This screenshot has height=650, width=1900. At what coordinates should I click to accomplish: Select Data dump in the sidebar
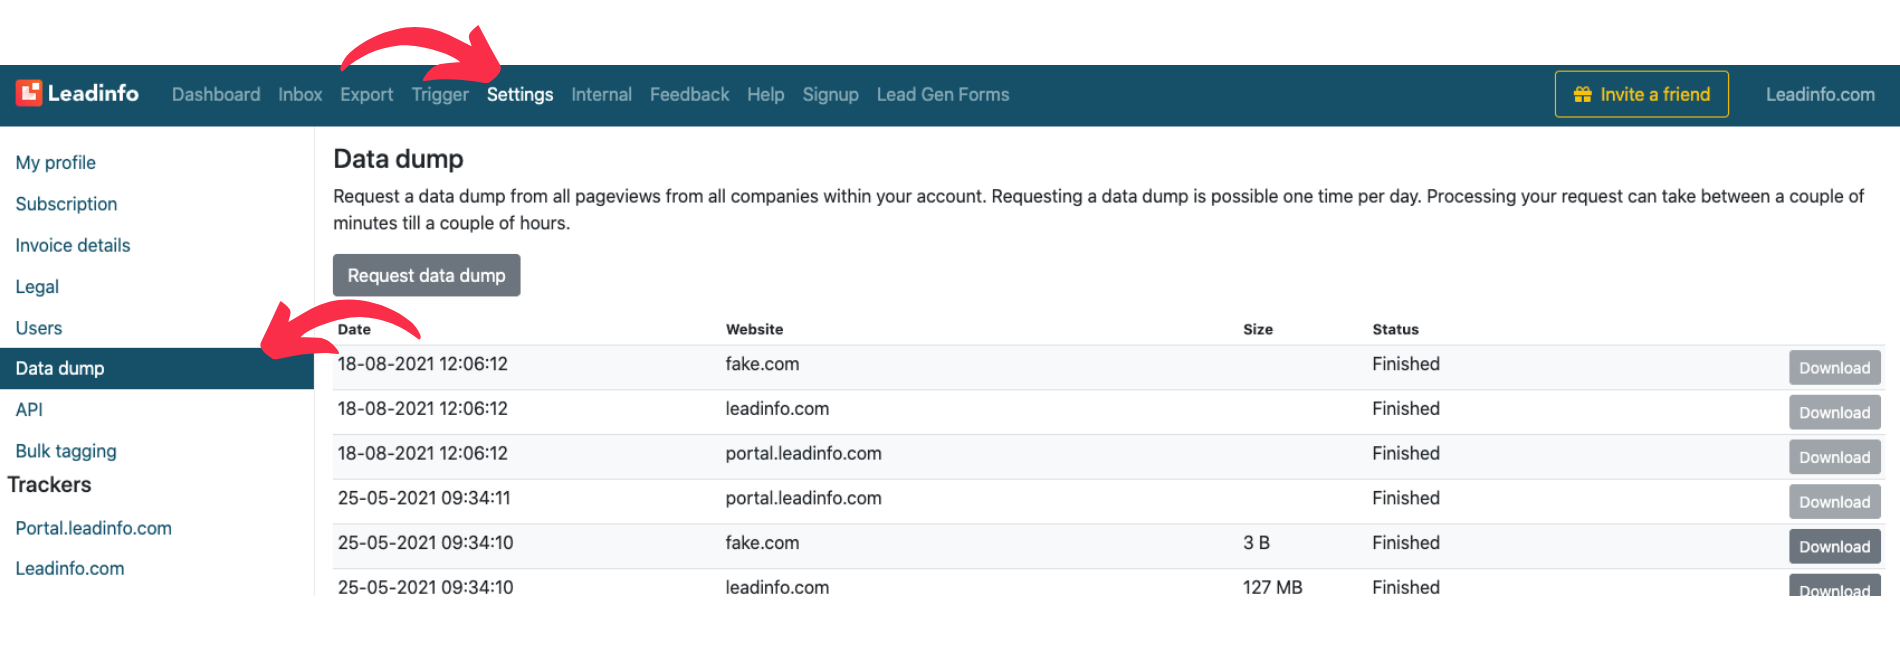coord(157,368)
